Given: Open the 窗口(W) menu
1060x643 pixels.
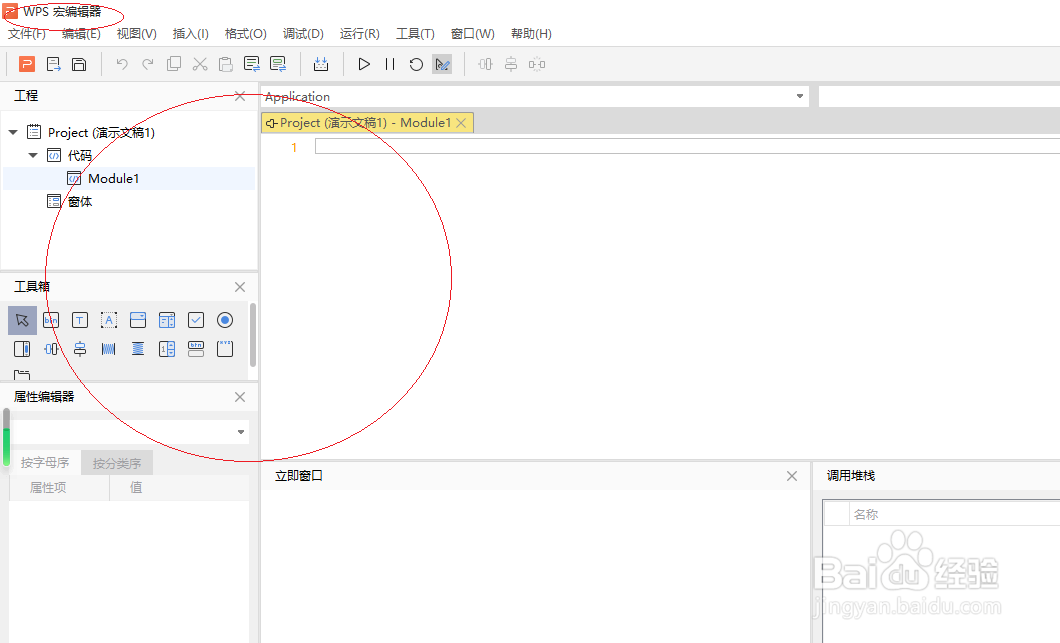Looking at the screenshot, I should (473, 34).
